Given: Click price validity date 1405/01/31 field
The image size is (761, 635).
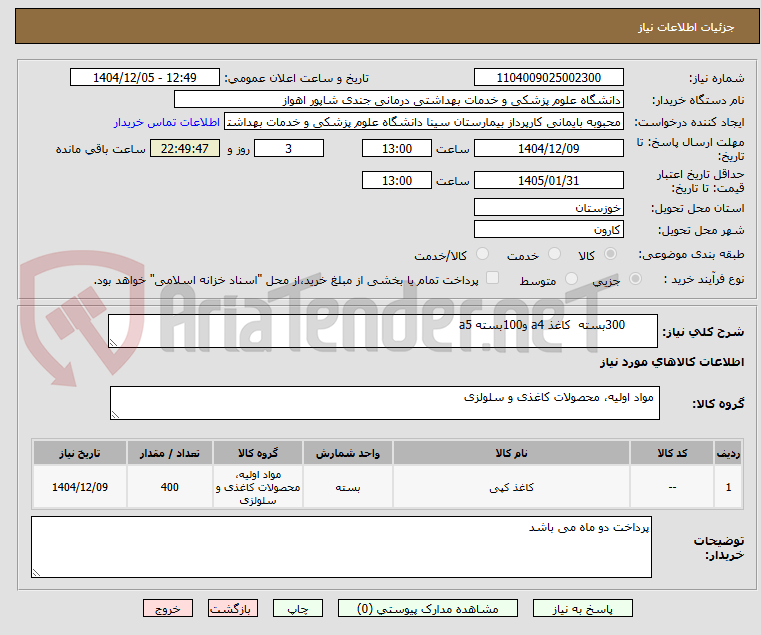Looking at the screenshot, I should (548, 181).
